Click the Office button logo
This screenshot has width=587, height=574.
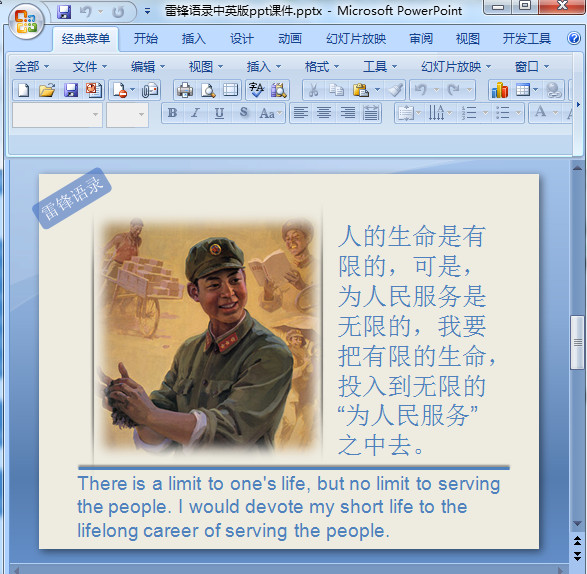pyautogui.click(x=25, y=22)
